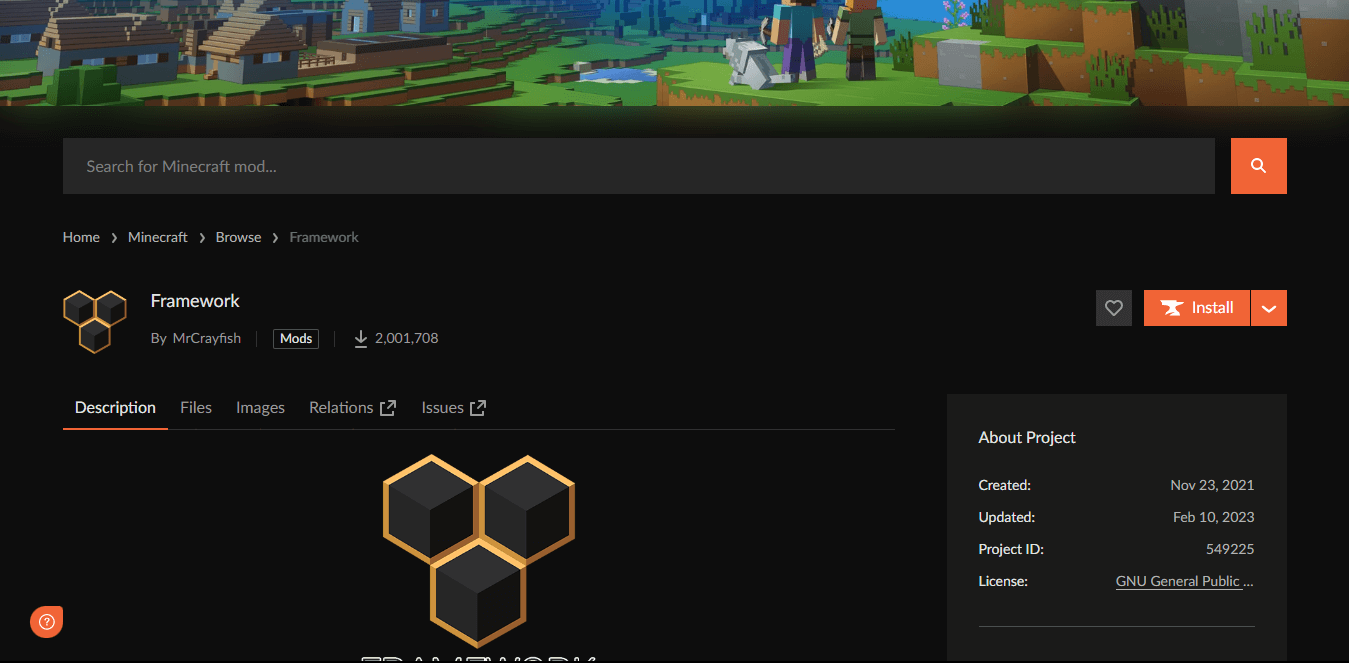Open the Install options dropdown arrow

(x=1269, y=308)
